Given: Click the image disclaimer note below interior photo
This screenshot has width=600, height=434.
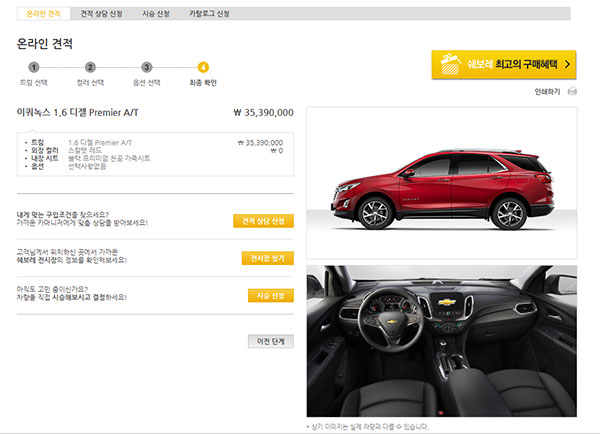Looking at the screenshot, I should [367, 426].
